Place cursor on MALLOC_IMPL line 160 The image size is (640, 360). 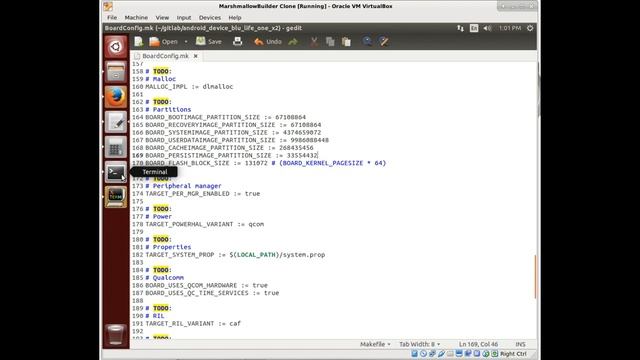click(x=189, y=87)
